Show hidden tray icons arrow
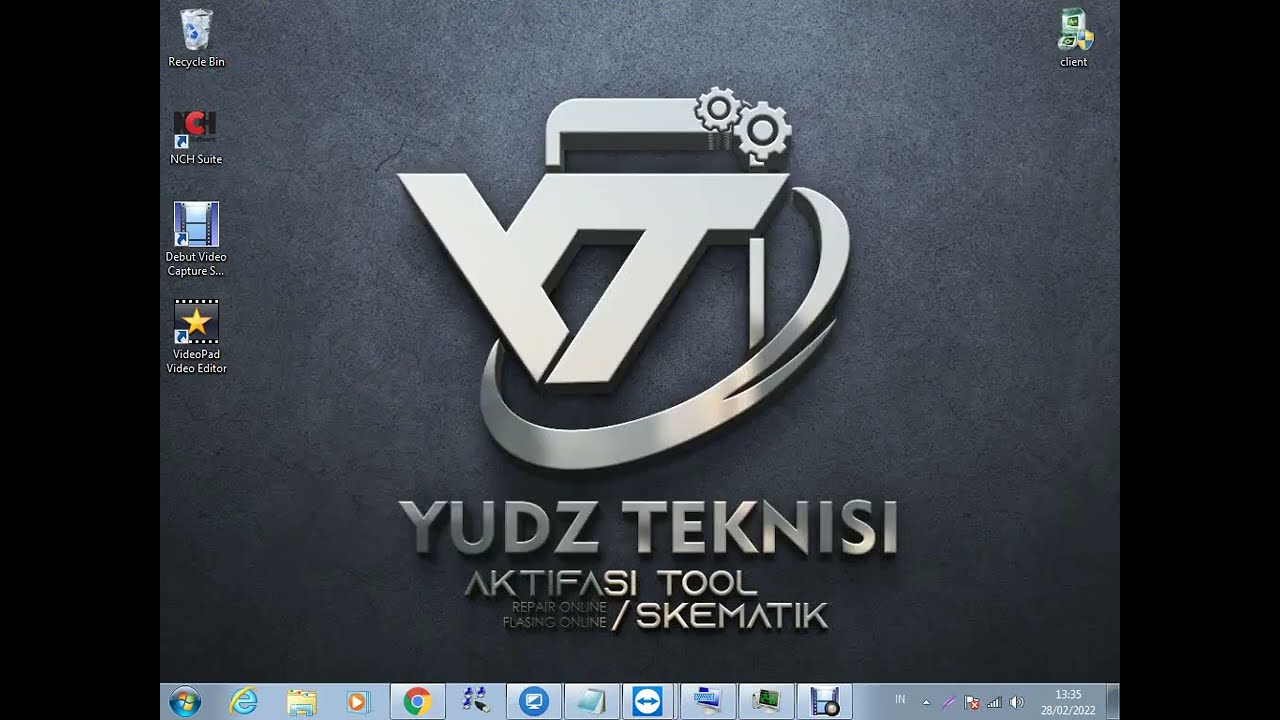The height and width of the screenshot is (720, 1280). tap(926, 702)
